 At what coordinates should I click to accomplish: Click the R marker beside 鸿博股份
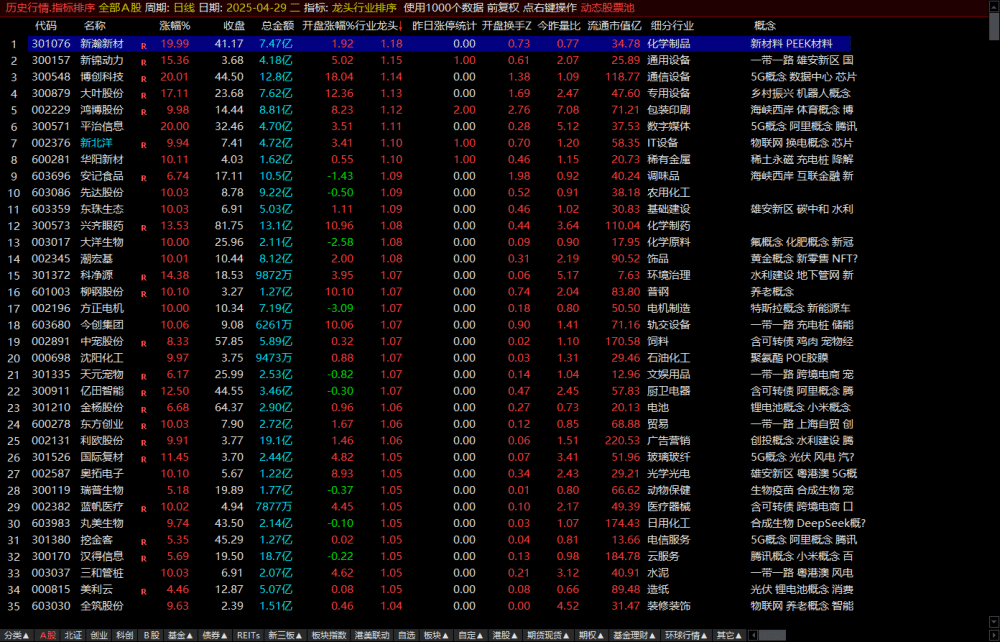(143, 112)
